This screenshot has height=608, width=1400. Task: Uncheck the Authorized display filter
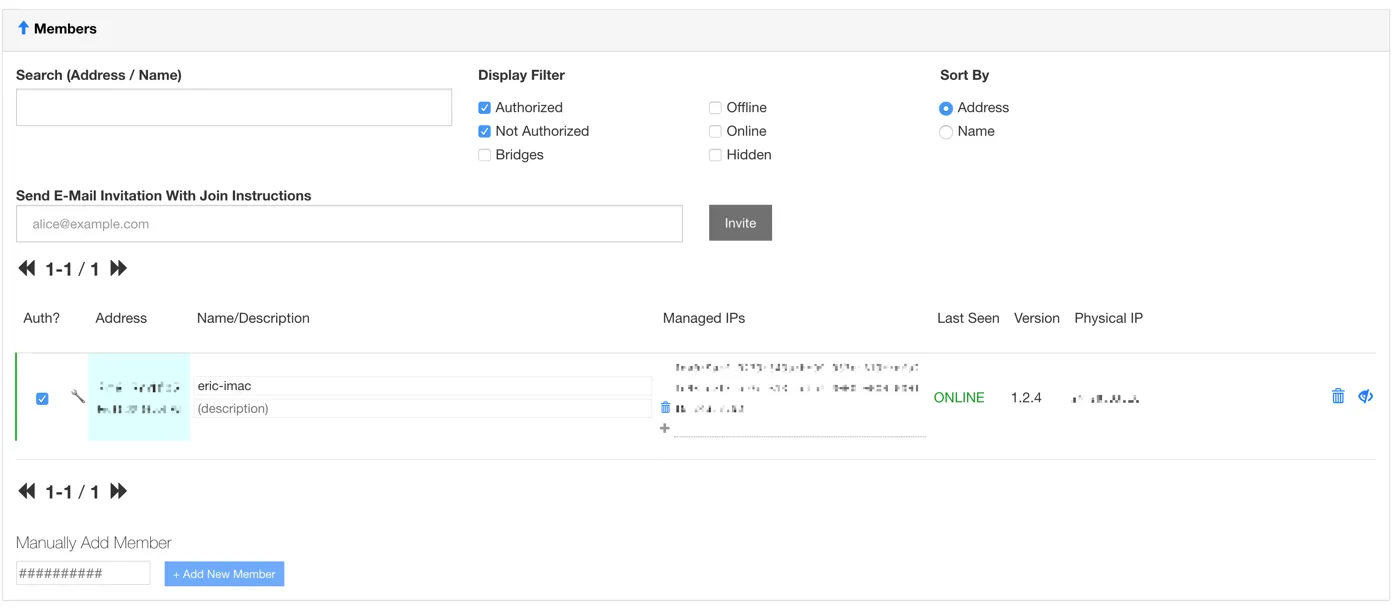[484, 108]
